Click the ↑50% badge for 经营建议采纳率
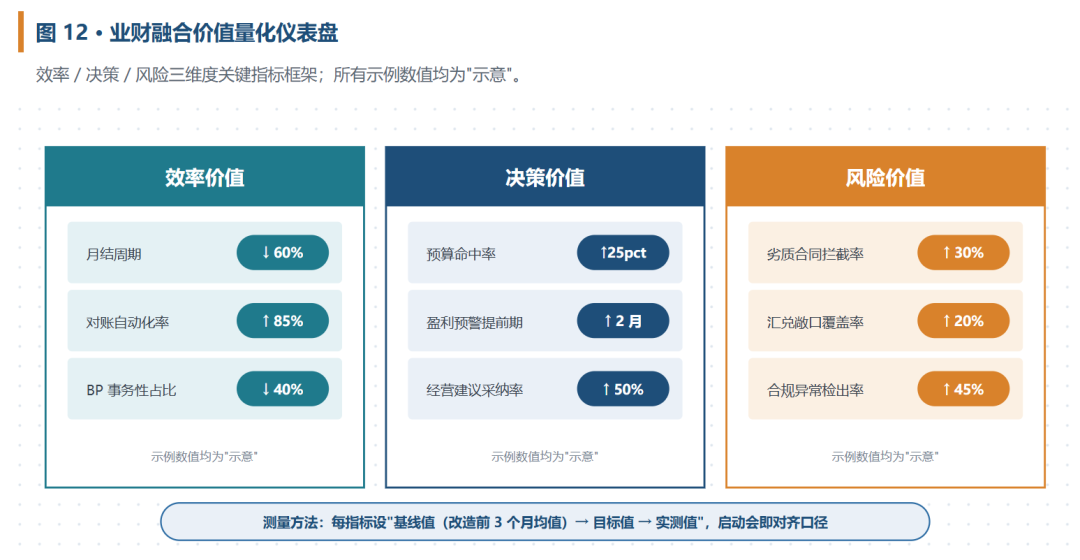This screenshot has width=1080, height=560. (623, 389)
